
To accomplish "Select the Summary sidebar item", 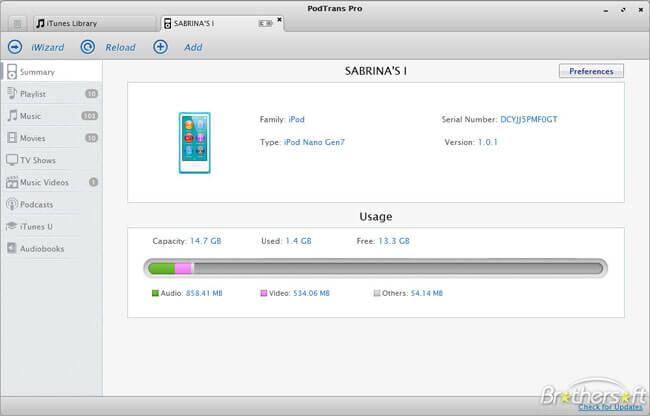I will pos(40,72).
